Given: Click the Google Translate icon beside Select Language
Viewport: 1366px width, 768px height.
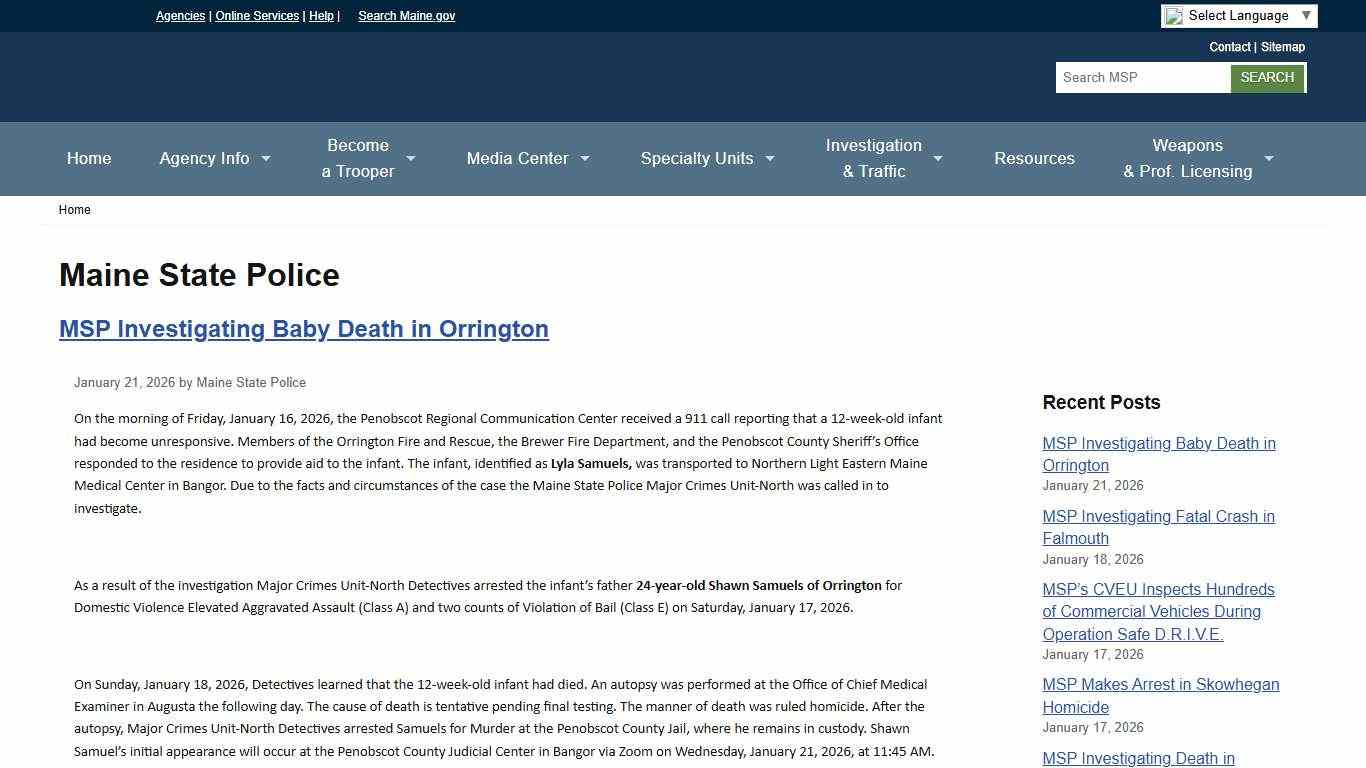Looking at the screenshot, I should 1174,16.
